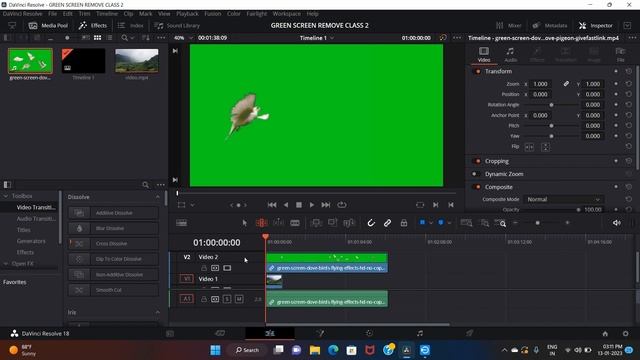The height and width of the screenshot is (360, 640).
Task: Adjust the Rotation Angle slider
Action: pyautogui.click(x=551, y=105)
